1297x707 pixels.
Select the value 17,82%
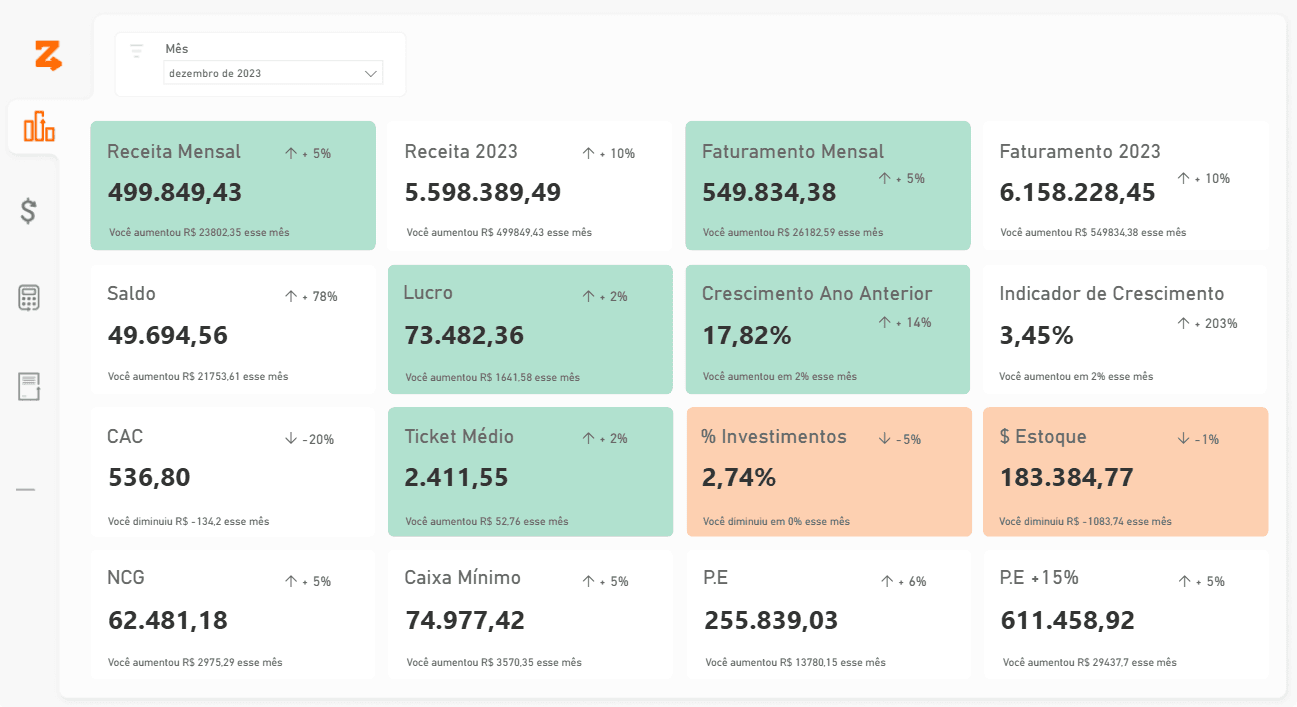click(x=746, y=335)
